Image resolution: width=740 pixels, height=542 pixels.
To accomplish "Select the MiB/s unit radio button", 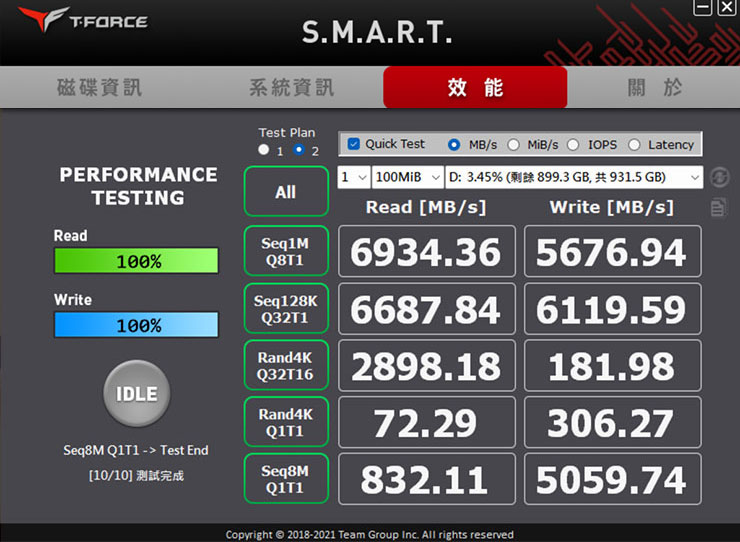I will coord(513,144).
